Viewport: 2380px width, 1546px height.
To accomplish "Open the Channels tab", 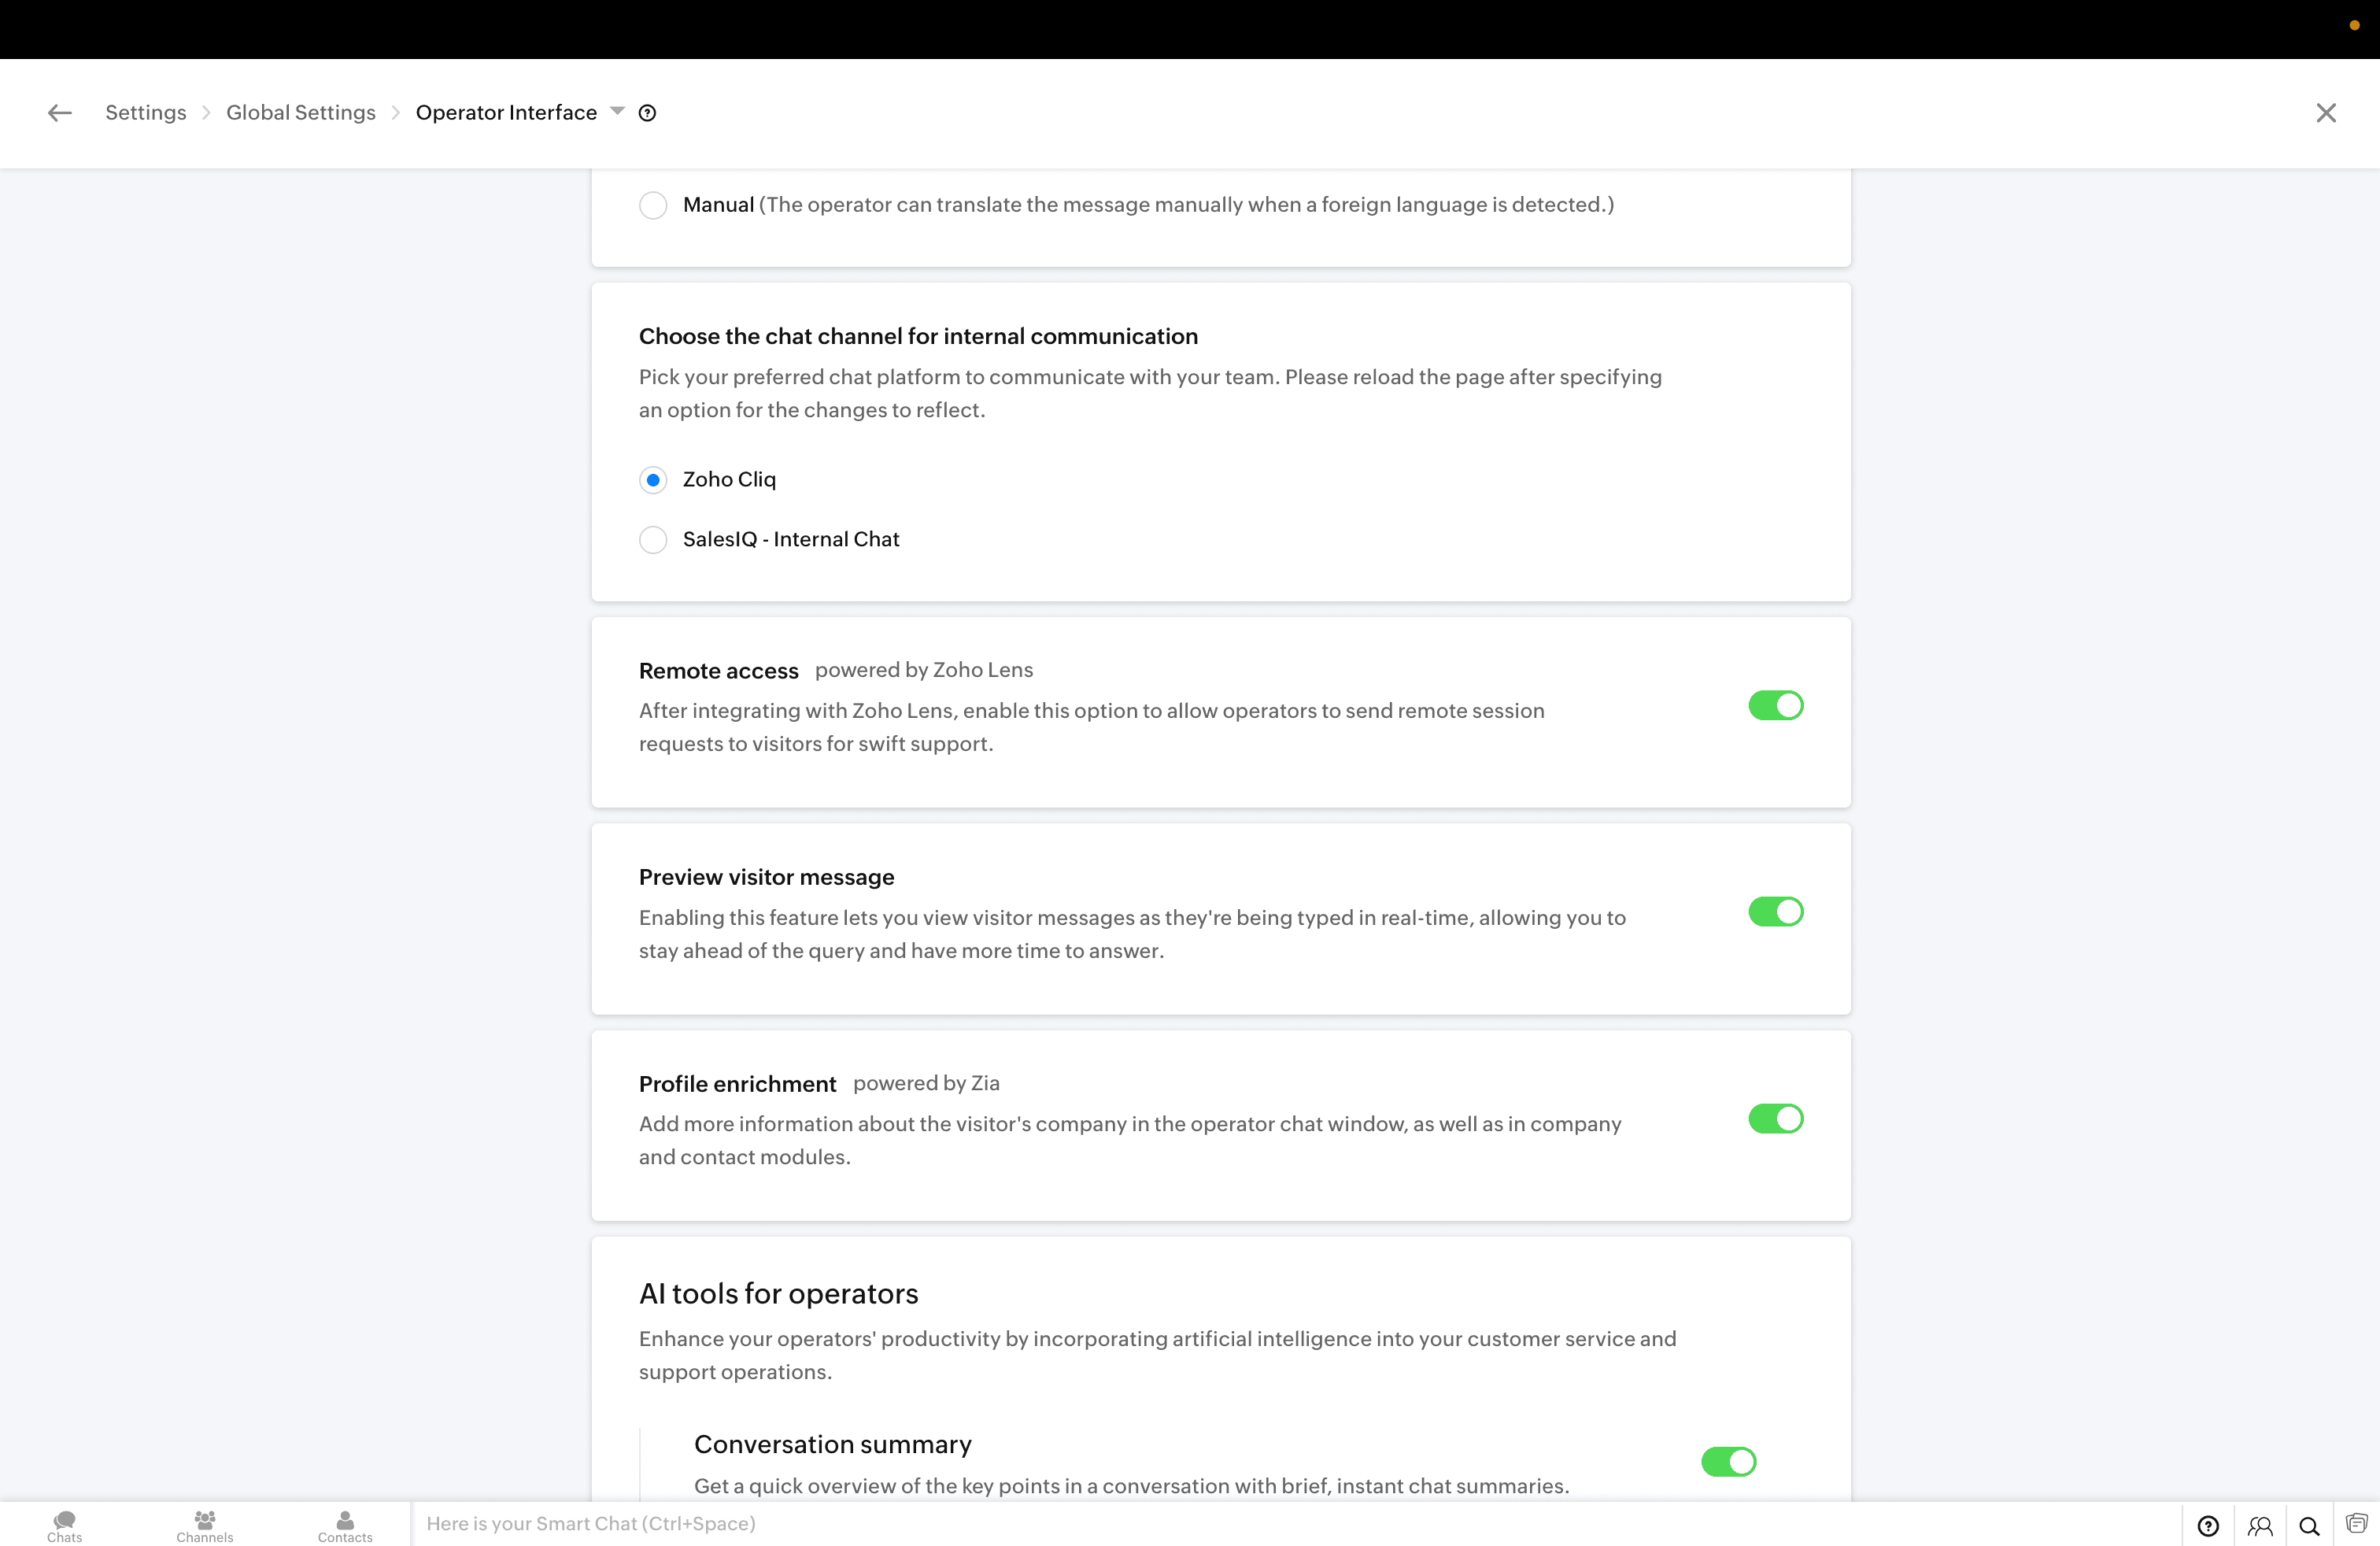I will pyautogui.click(x=205, y=1526).
